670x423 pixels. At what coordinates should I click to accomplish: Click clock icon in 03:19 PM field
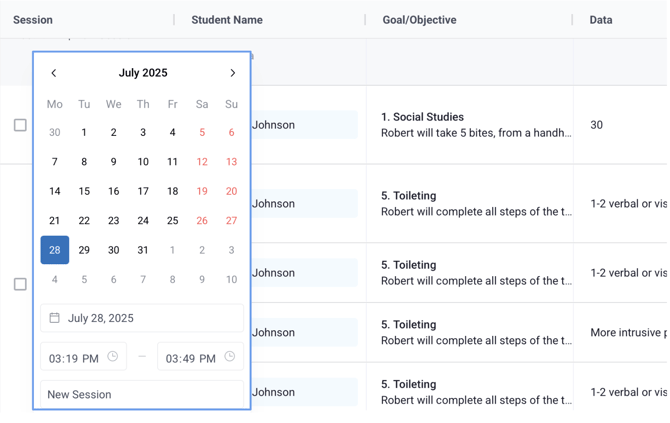click(113, 357)
